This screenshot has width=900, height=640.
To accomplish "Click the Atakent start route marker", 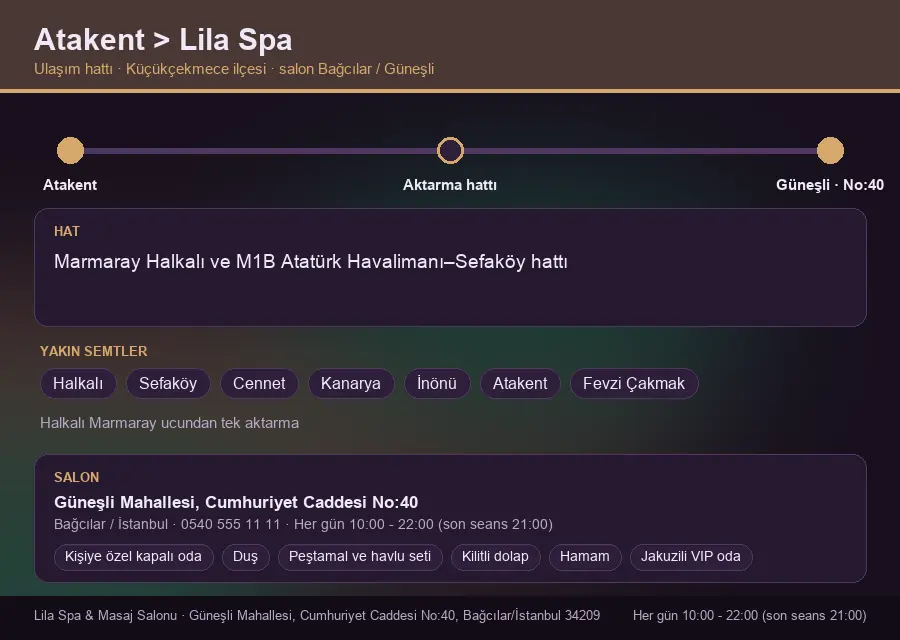I will pyautogui.click(x=70, y=150).
